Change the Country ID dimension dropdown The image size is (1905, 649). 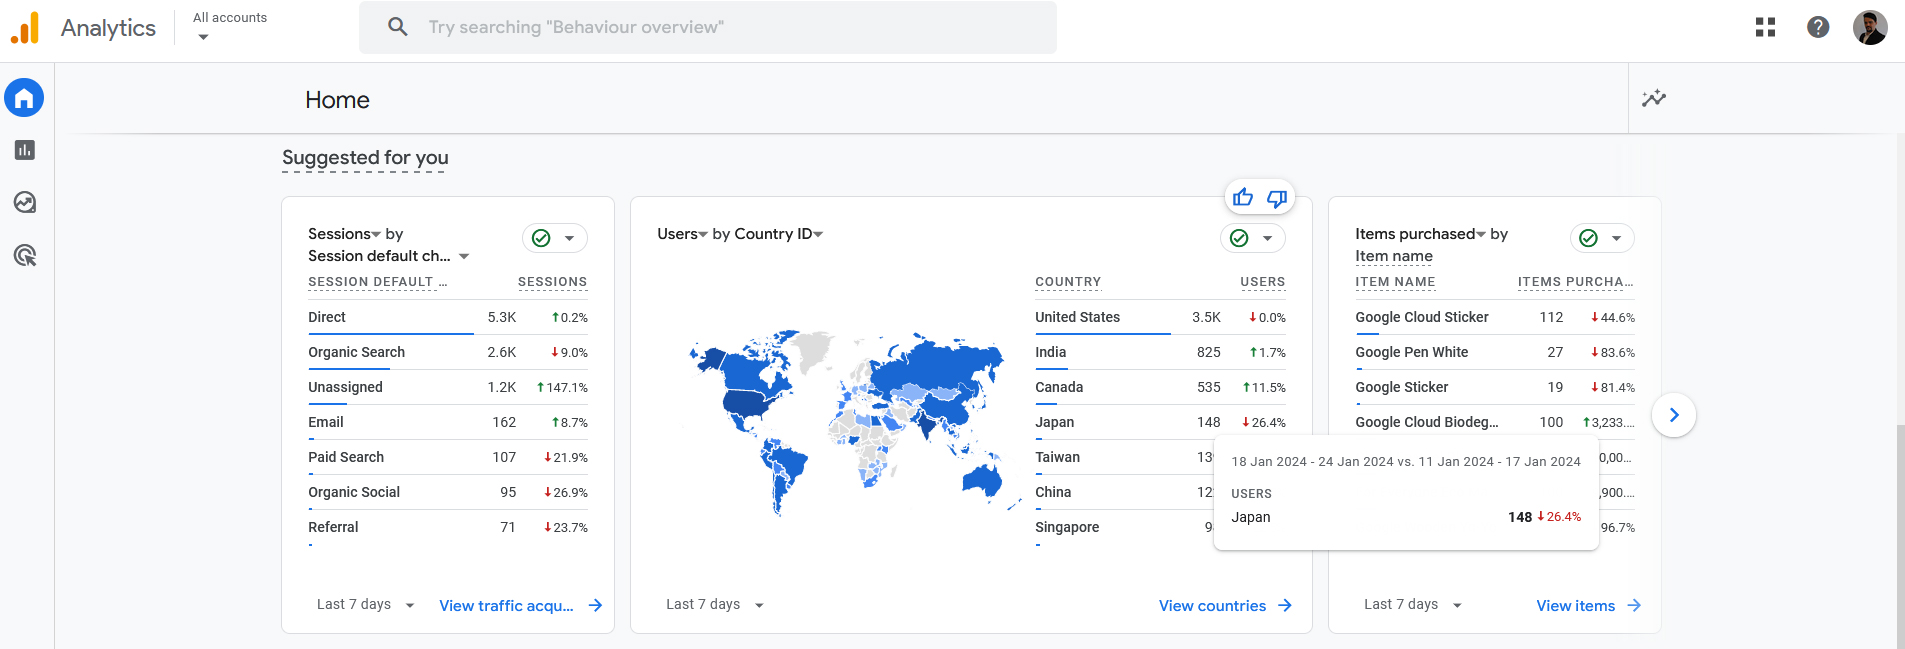[x=778, y=234]
